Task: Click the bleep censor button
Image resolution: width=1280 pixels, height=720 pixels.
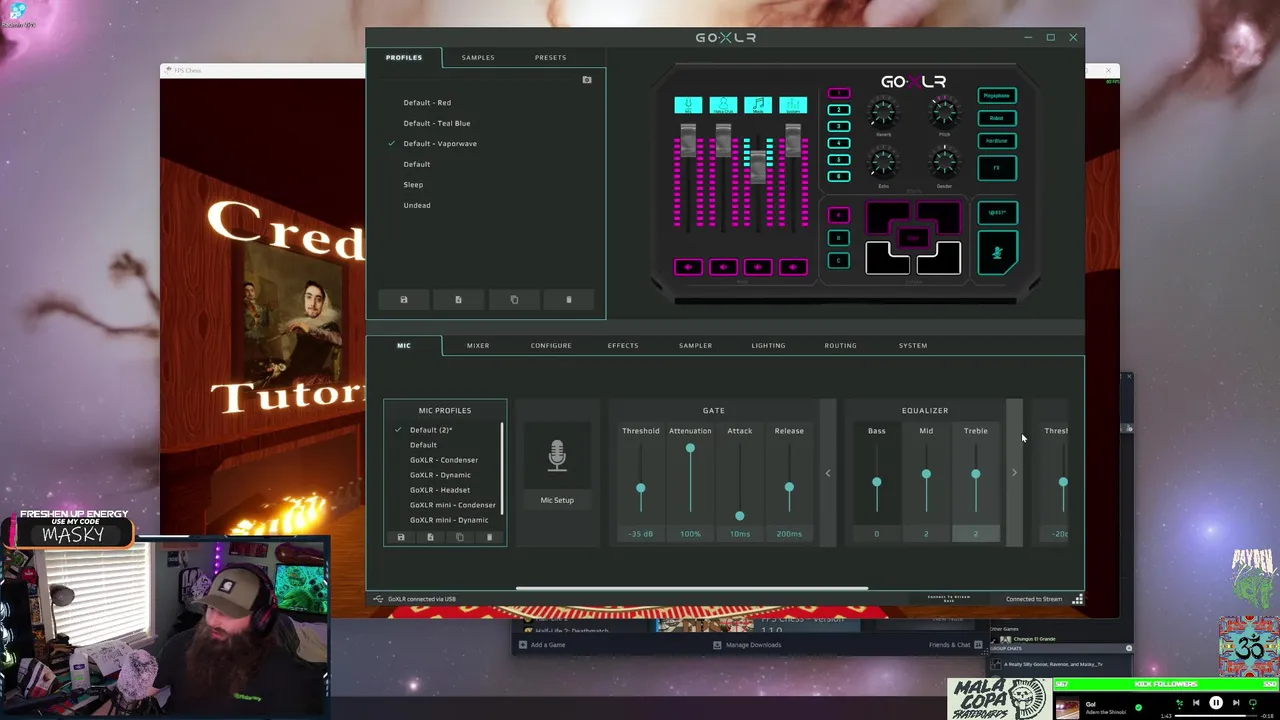Action: 997,212
